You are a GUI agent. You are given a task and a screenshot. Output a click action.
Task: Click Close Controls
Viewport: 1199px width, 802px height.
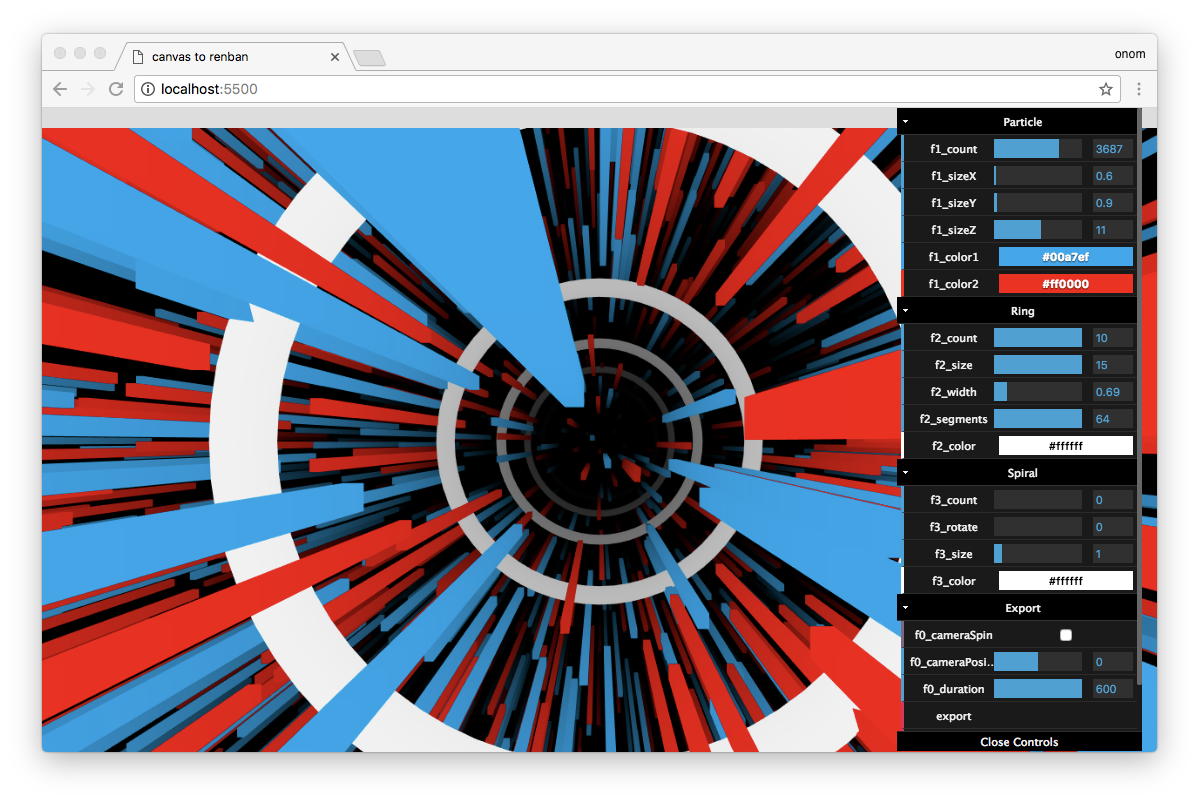click(1019, 742)
